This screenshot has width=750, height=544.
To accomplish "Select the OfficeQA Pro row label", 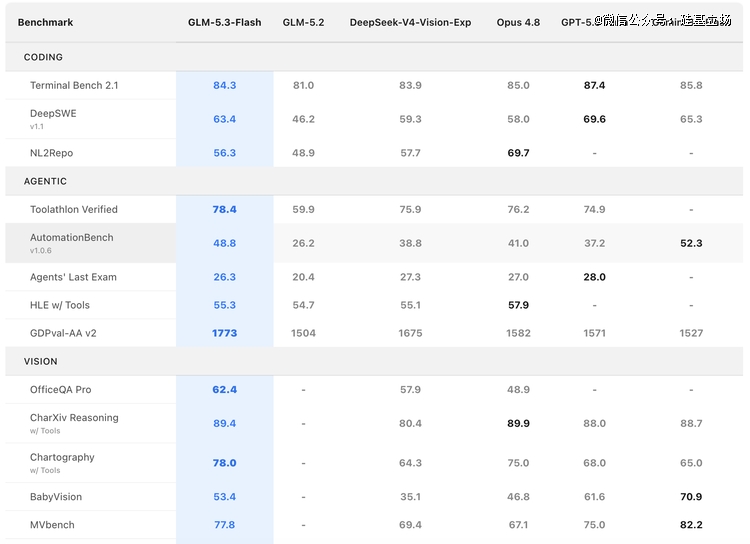I will [x=61, y=389].
